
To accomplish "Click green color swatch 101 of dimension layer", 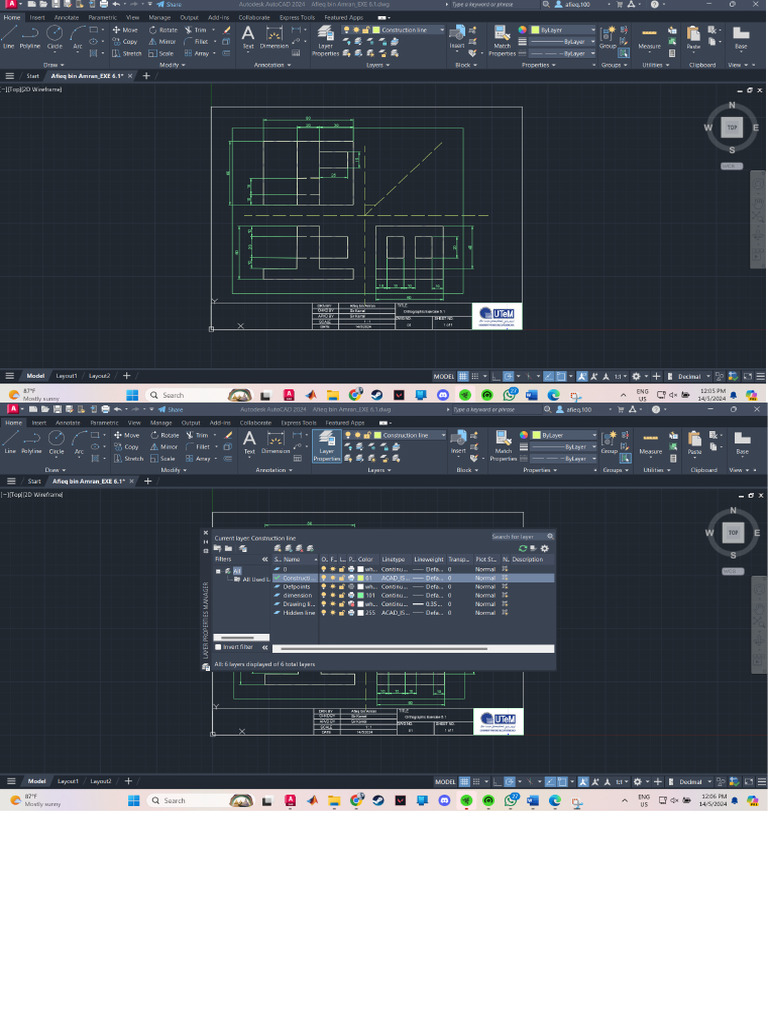I will tap(360, 595).
